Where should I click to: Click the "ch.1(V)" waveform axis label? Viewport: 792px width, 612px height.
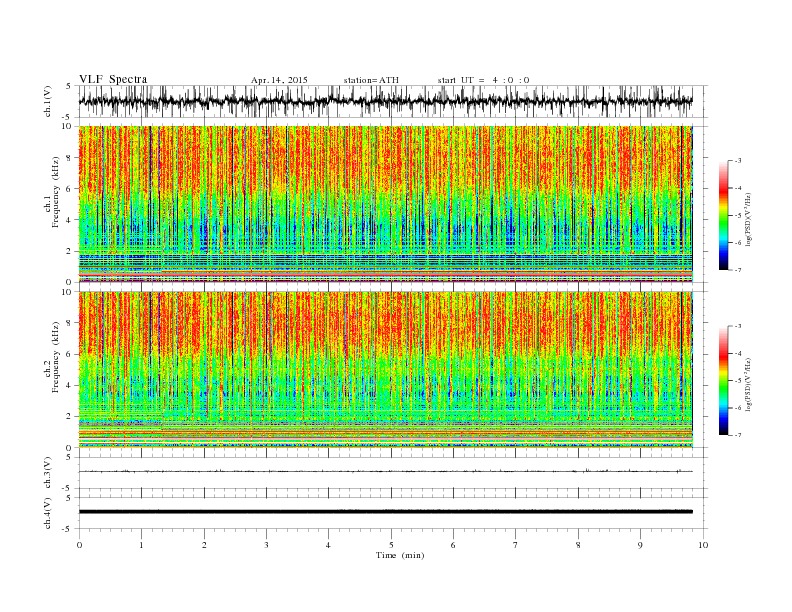(x=48, y=102)
